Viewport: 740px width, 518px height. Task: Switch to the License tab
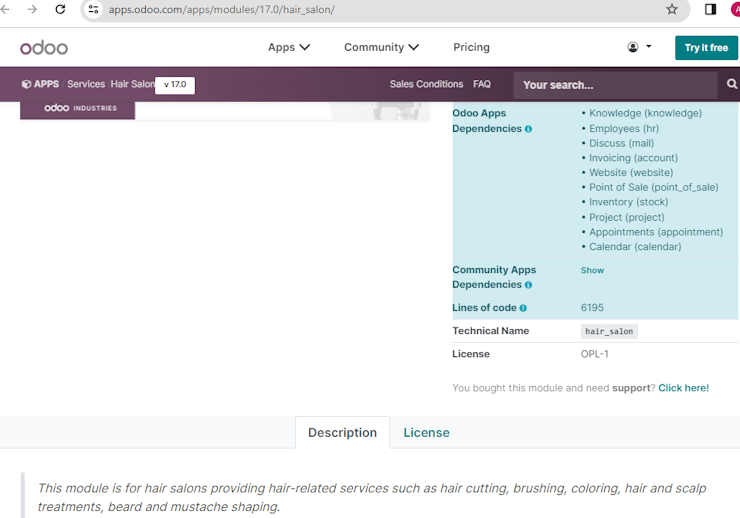coord(426,433)
